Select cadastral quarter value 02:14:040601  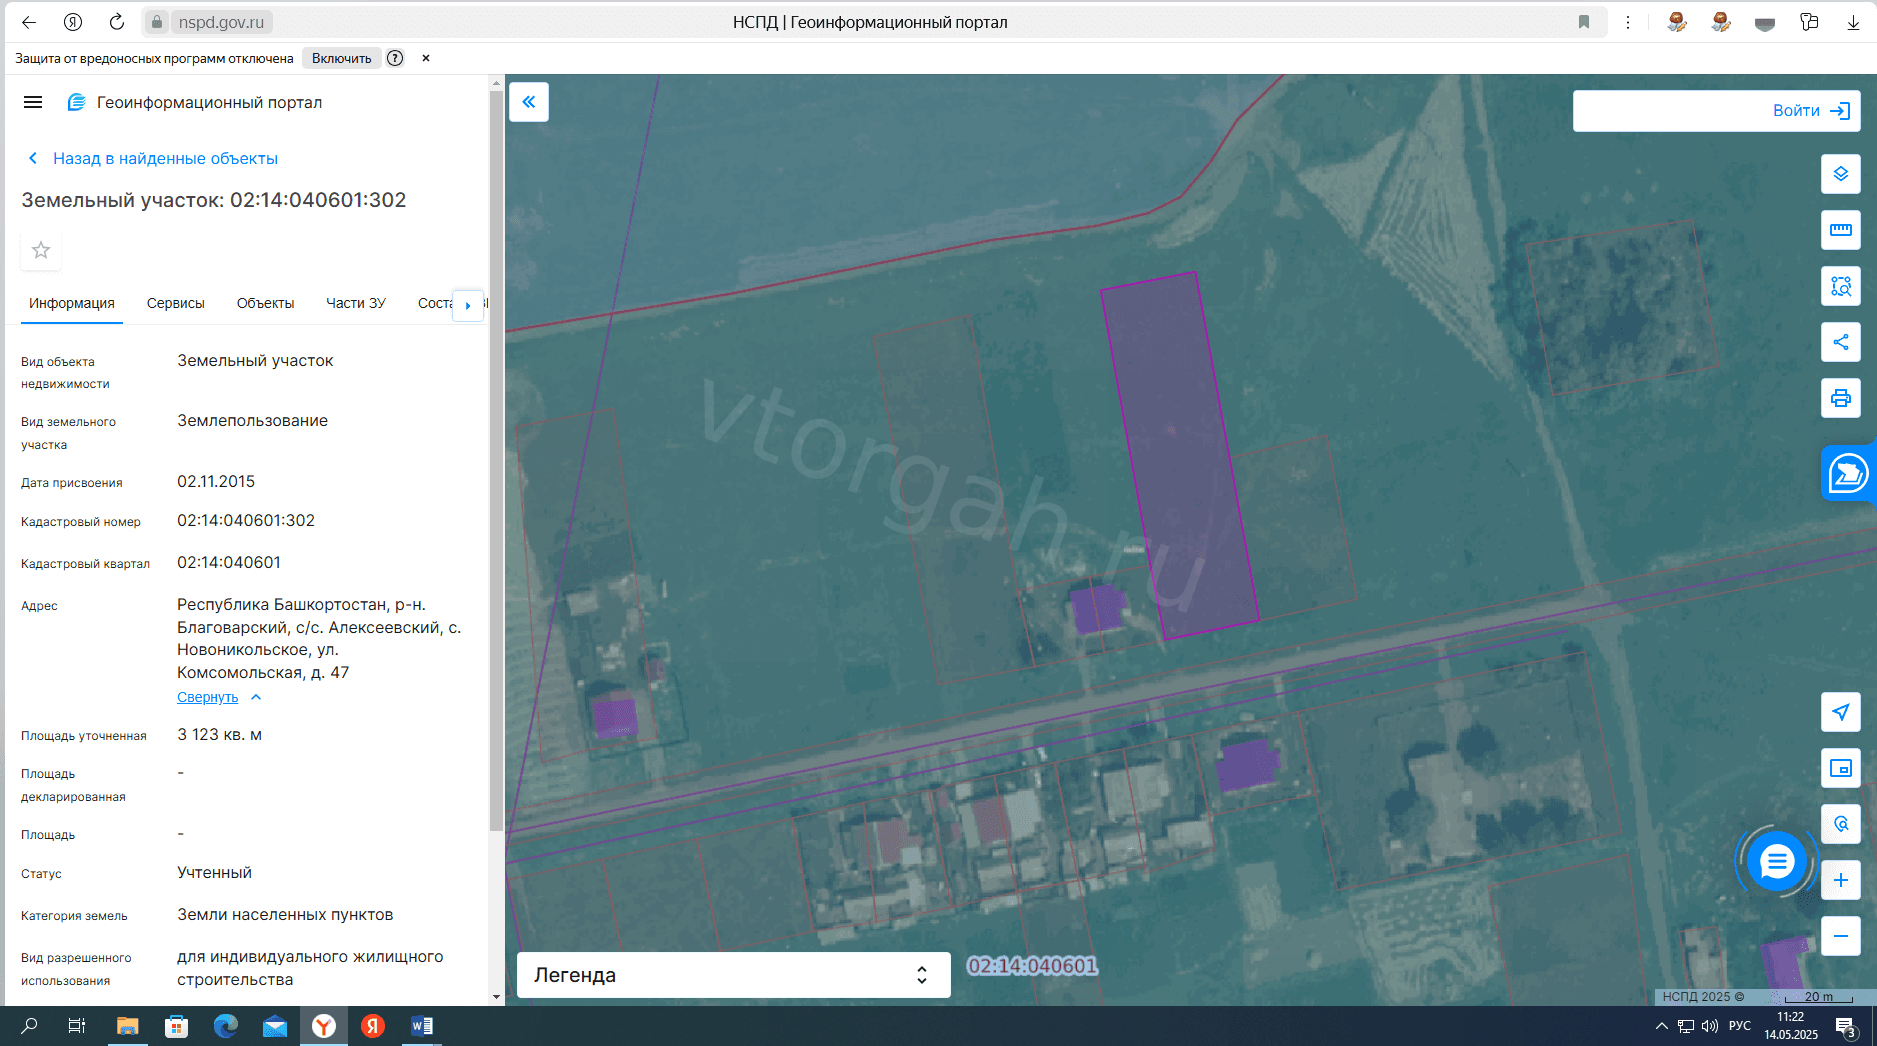click(x=229, y=562)
